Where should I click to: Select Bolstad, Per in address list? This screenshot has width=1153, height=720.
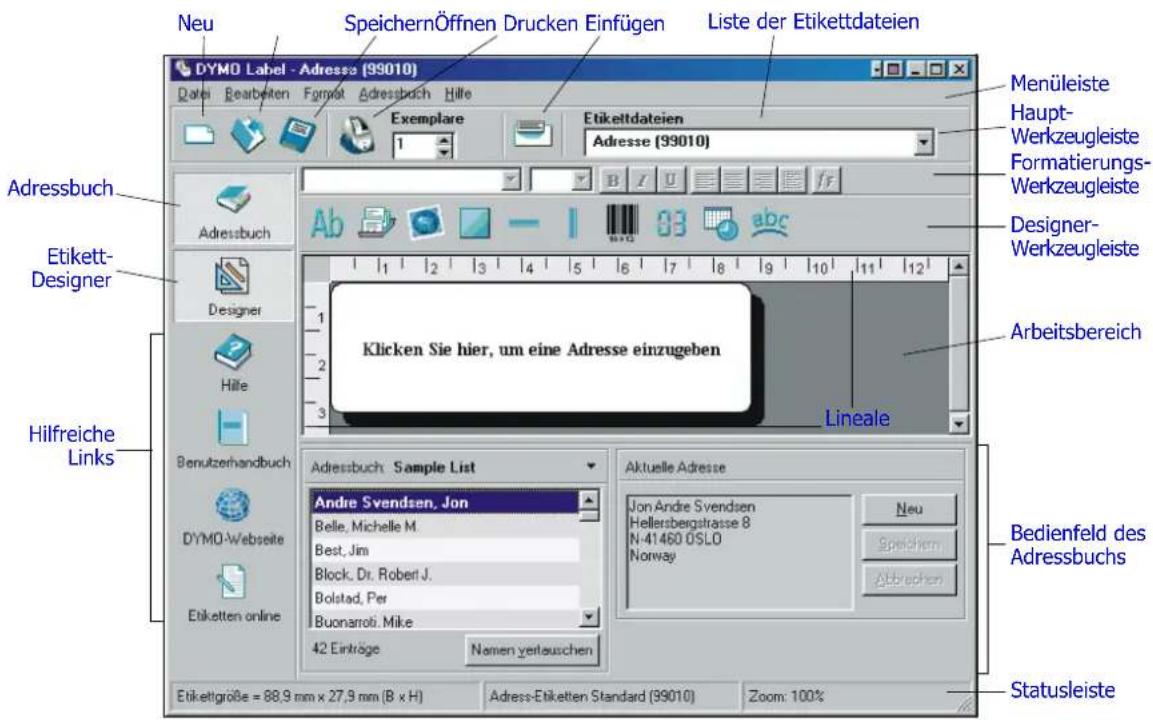pyautogui.click(x=445, y=598)
